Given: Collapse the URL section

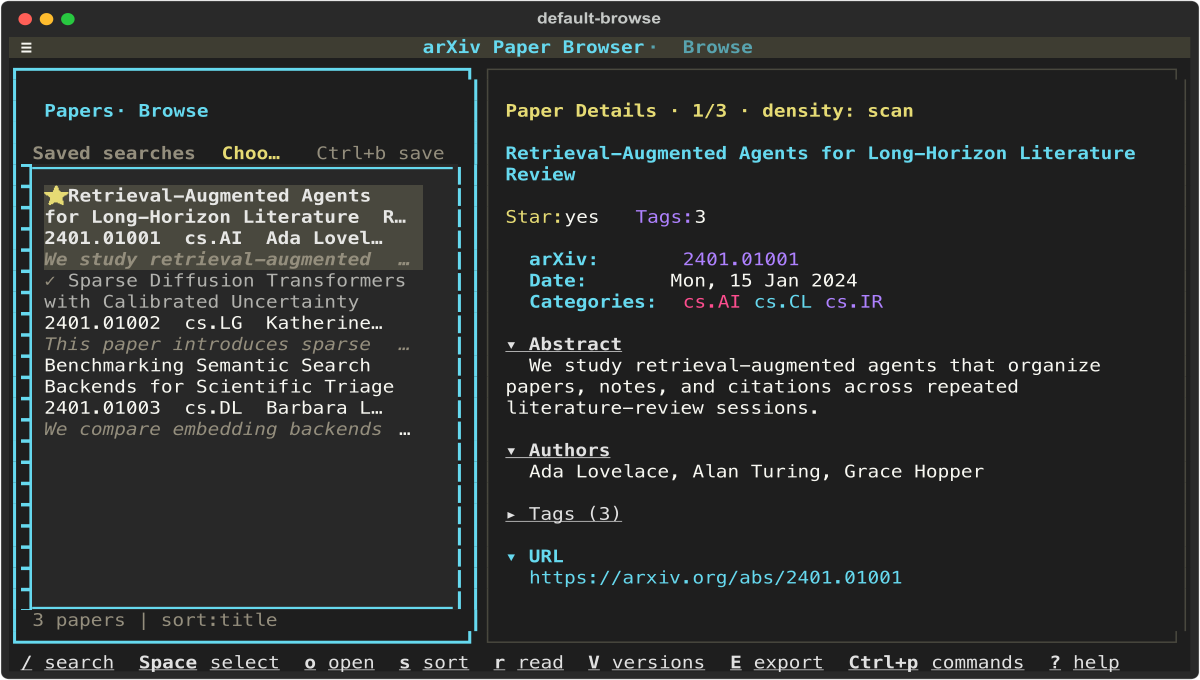Looking at the screenshot, I should coord(535,556).
